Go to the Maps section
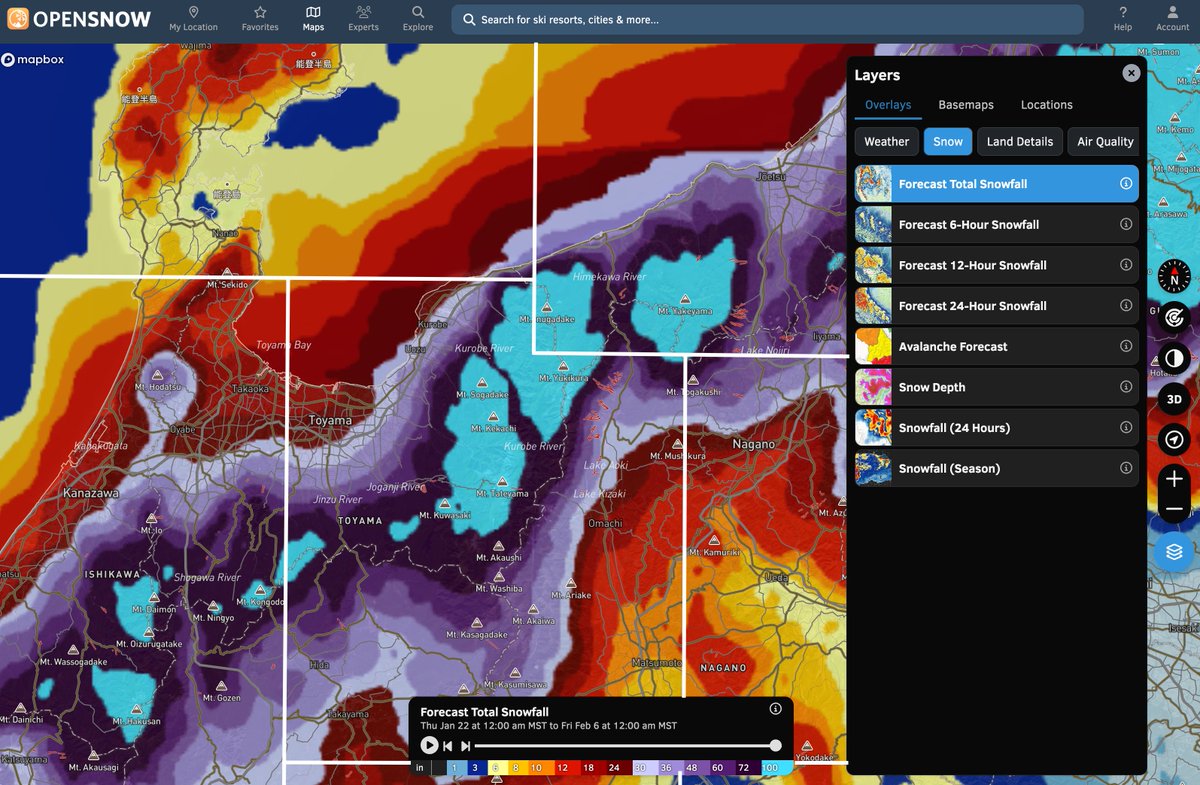 313,19
